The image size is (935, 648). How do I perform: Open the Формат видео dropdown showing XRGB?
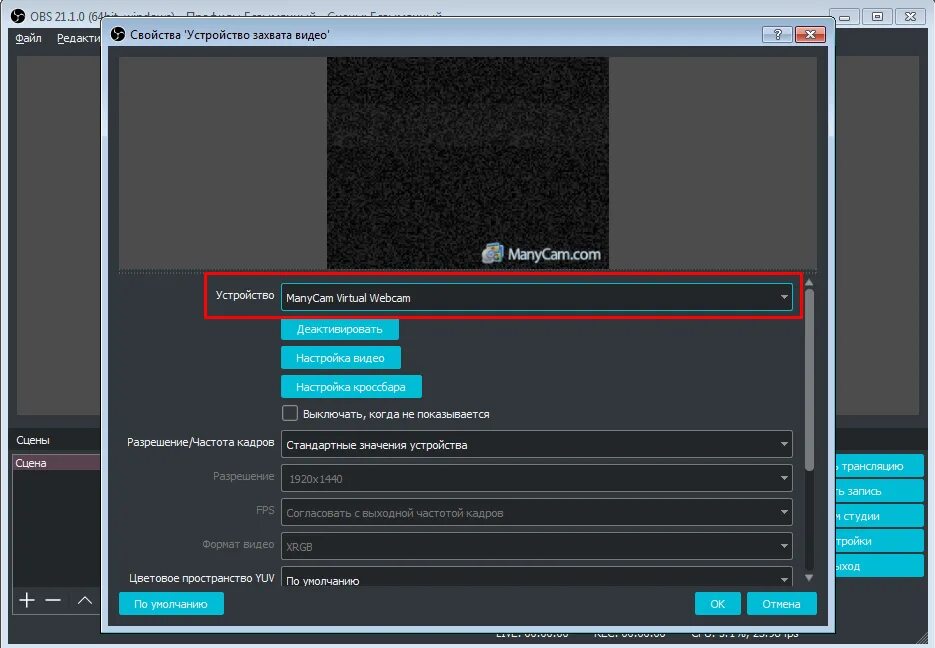(537, 546)
